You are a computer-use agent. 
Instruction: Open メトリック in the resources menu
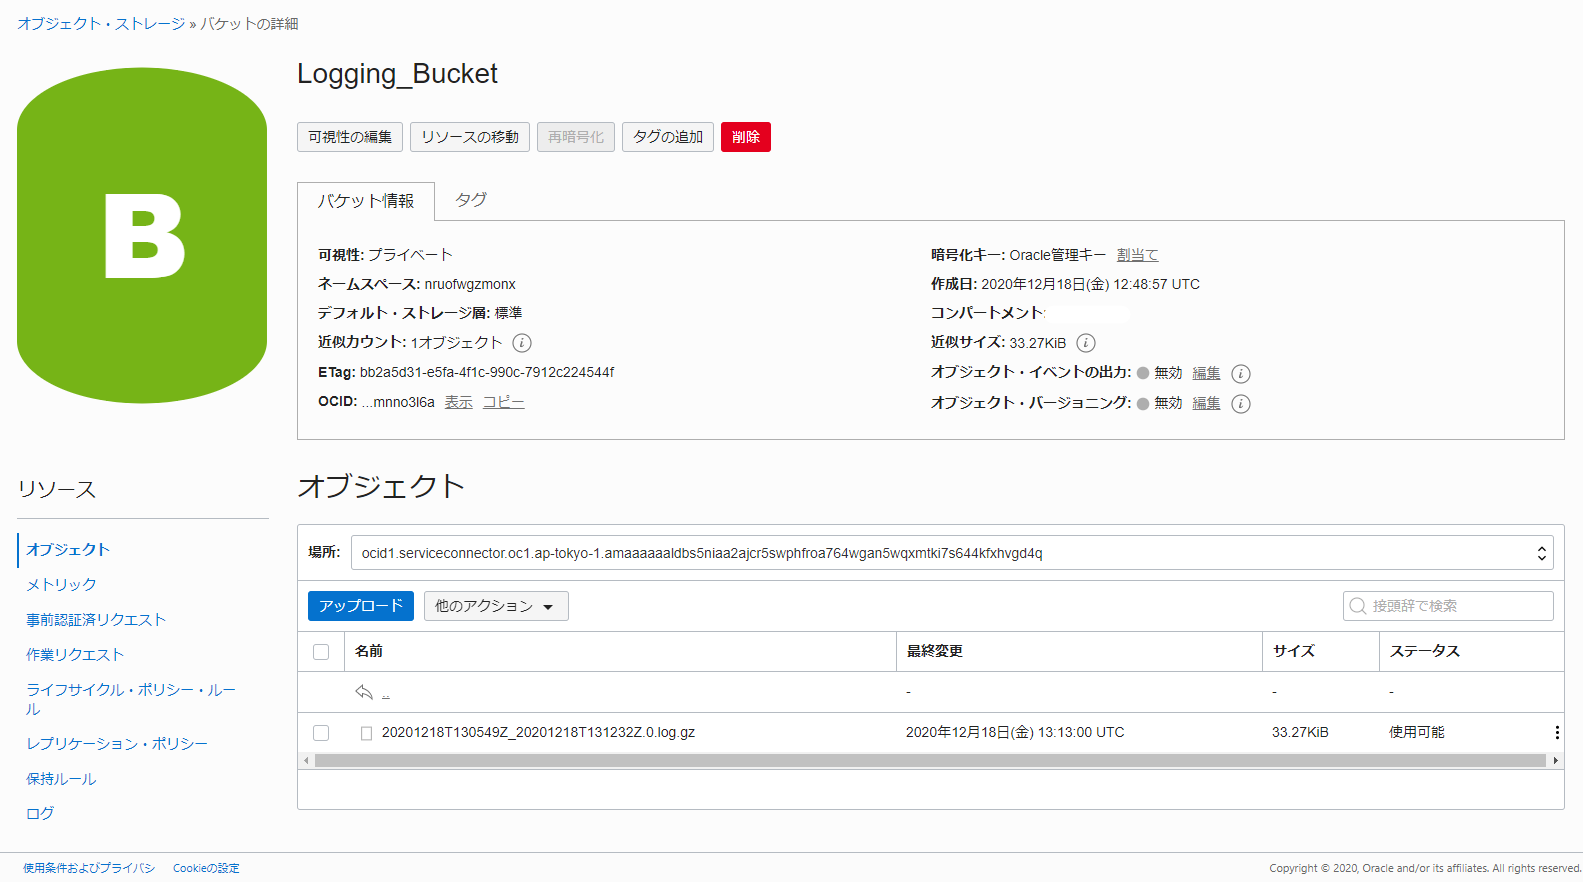62,585
